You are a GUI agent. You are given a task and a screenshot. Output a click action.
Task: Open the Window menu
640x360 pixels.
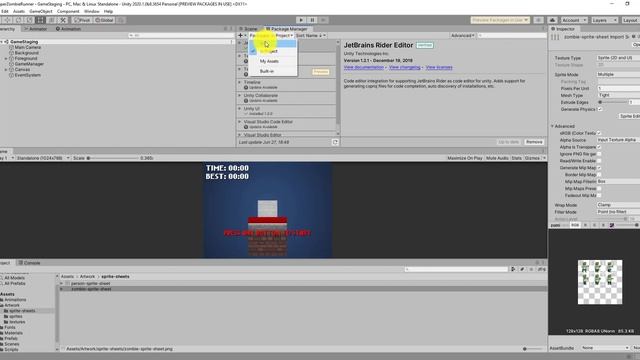91,11
